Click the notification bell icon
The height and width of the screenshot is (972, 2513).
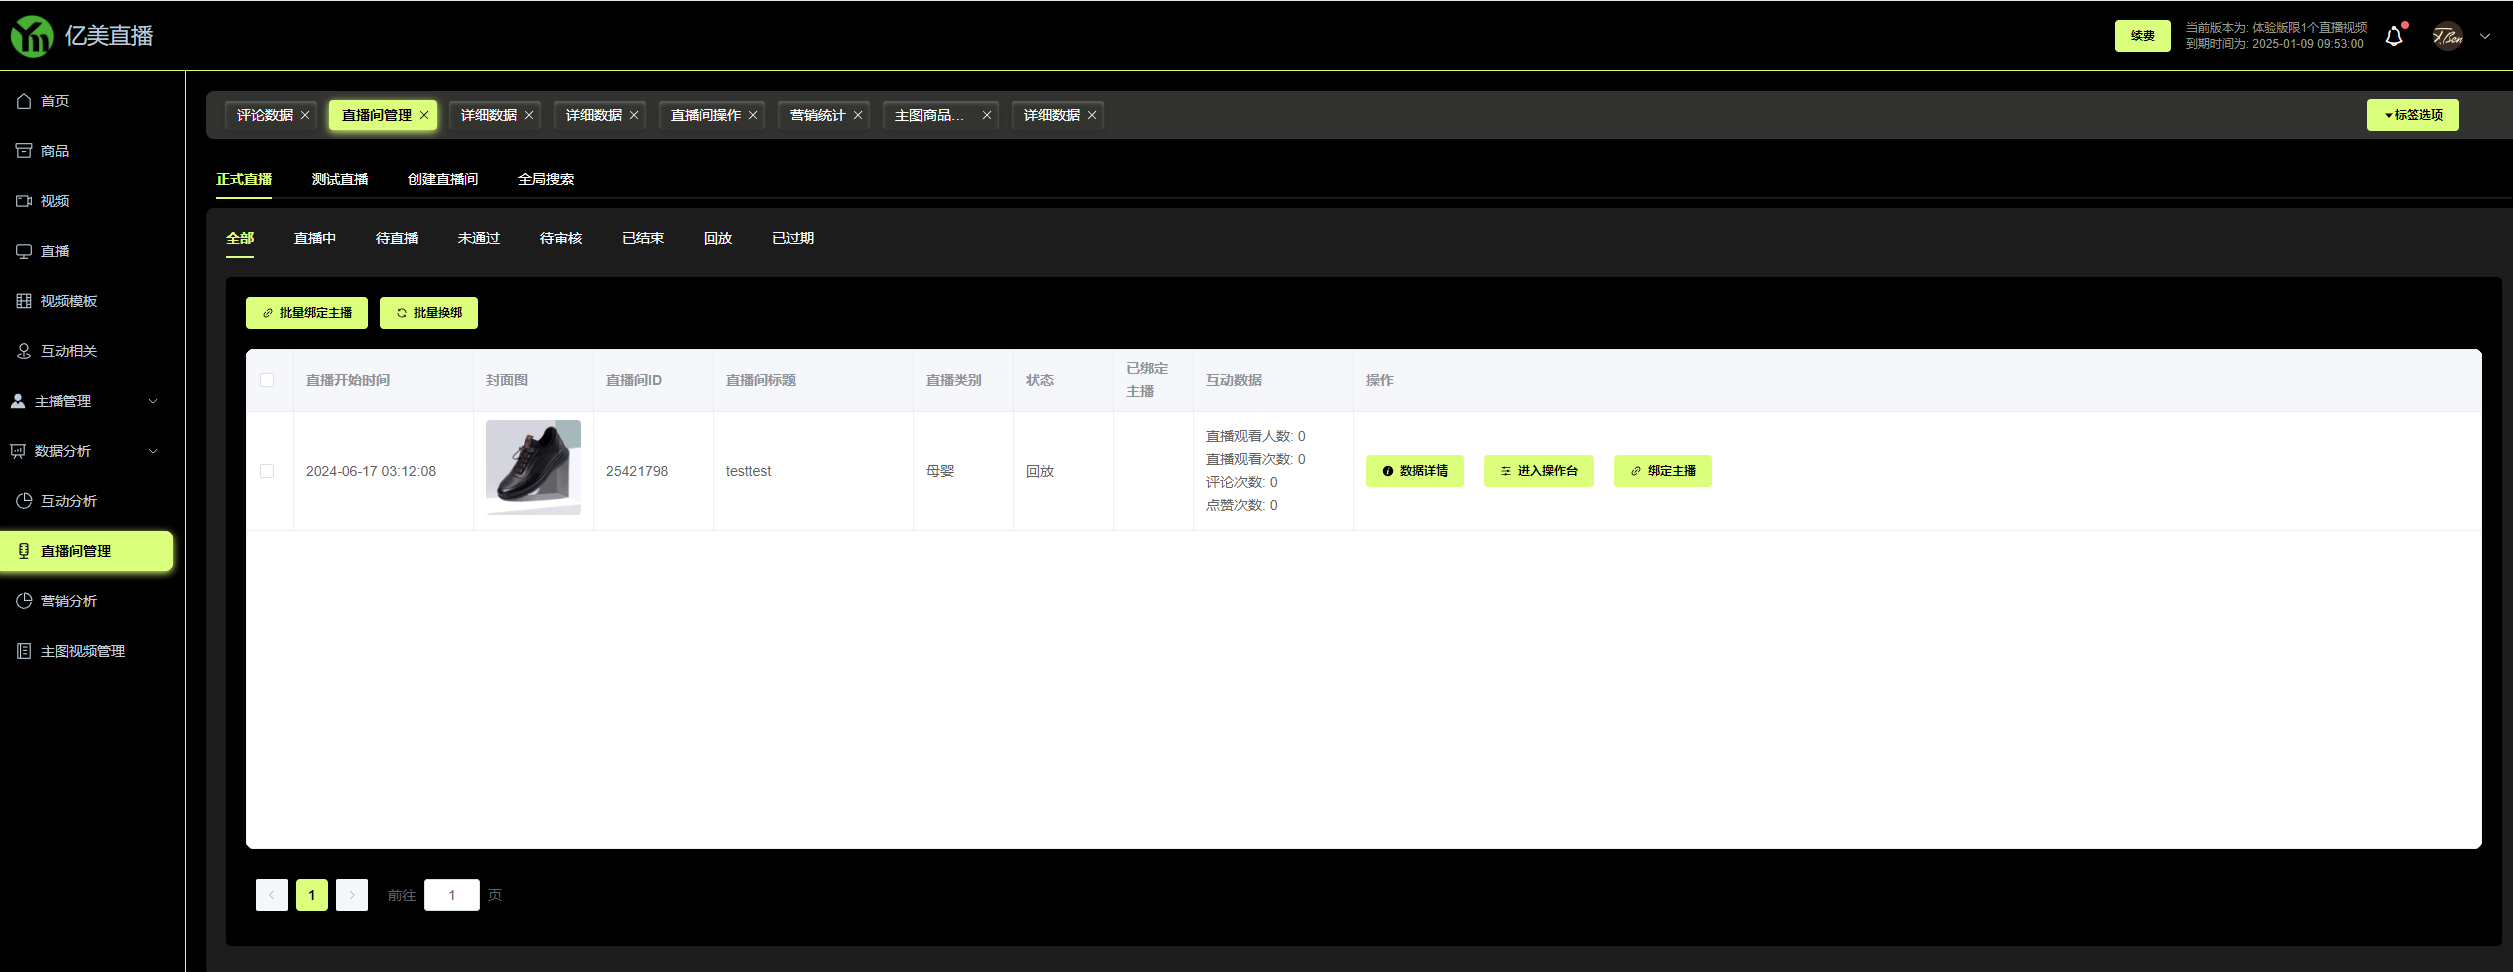2394,37
